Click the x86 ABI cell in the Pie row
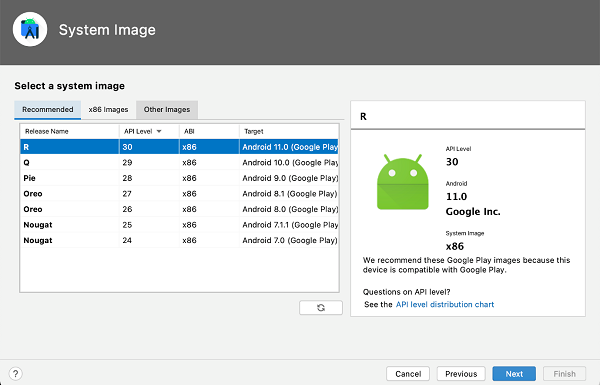The width and height of the screenshot is (600, 385). 209,178
